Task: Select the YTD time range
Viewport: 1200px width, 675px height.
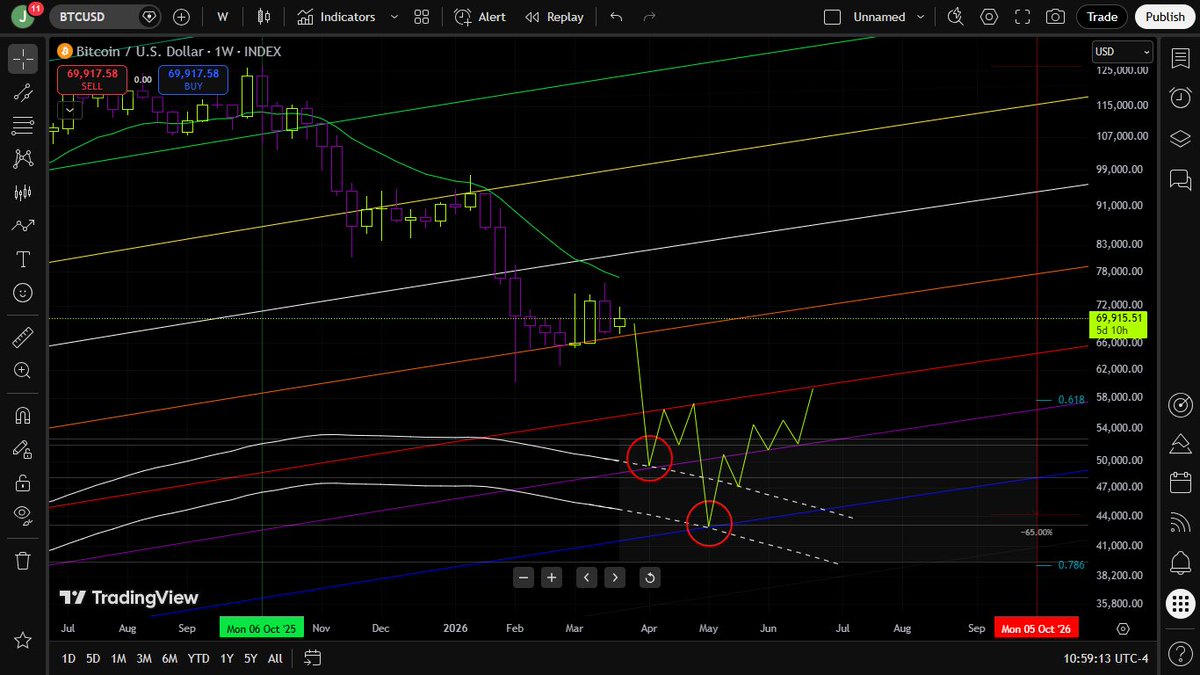Action: [x=199, y=658]
